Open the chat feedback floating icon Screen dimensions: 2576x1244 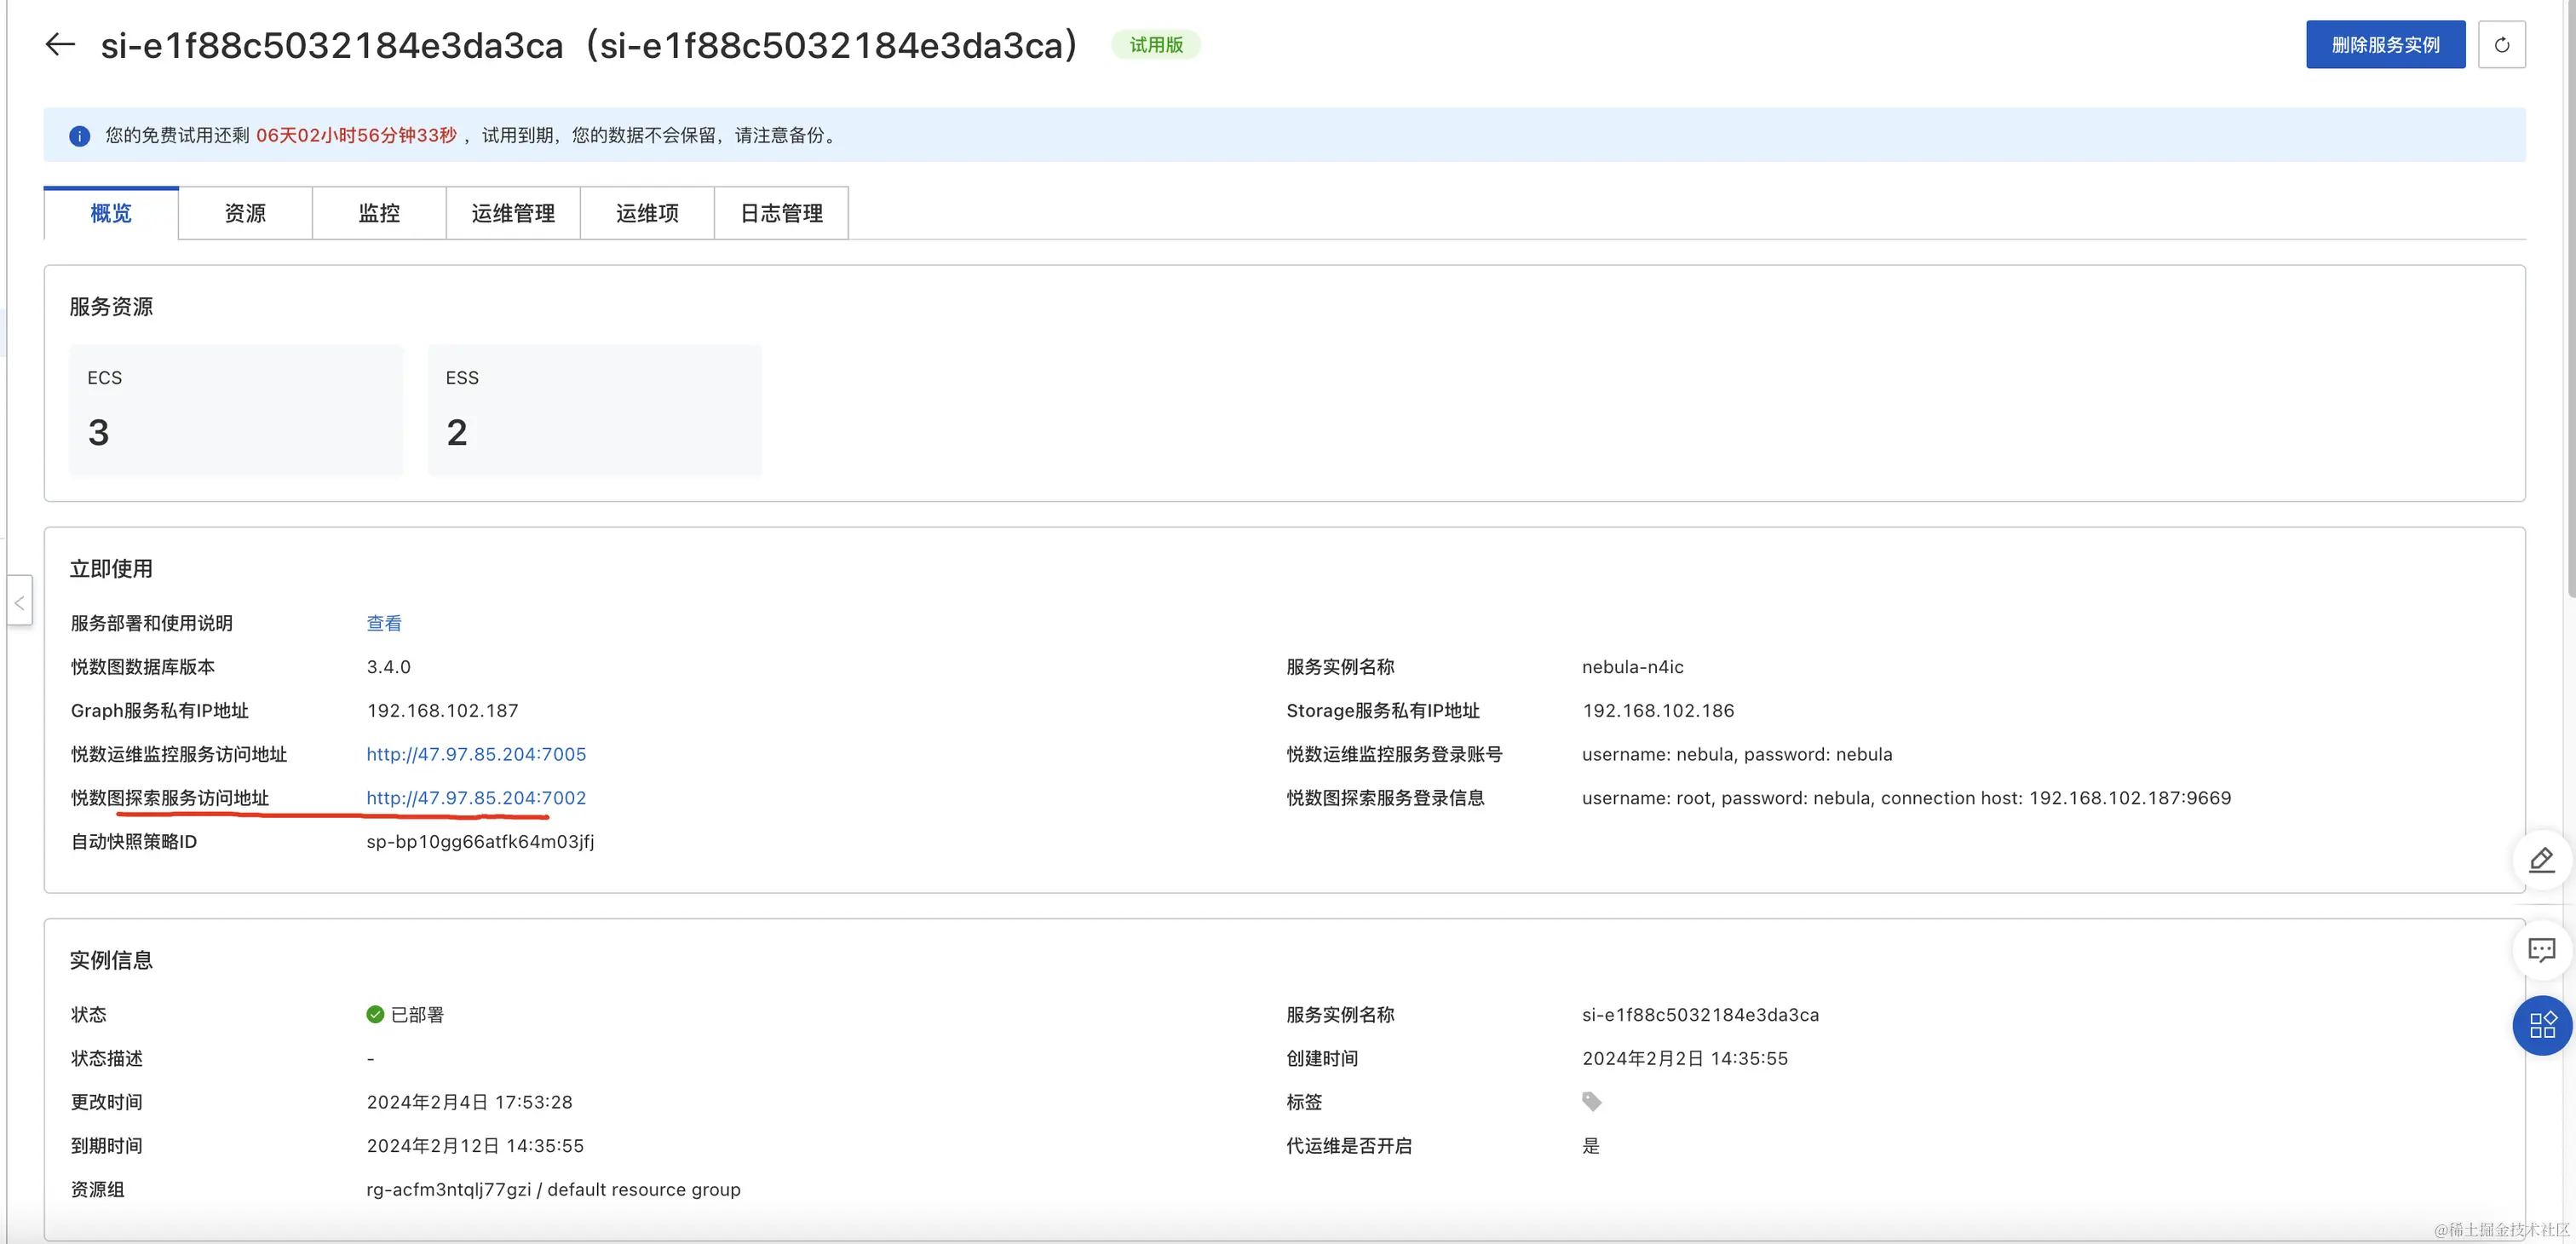(x=2541, y=949)
